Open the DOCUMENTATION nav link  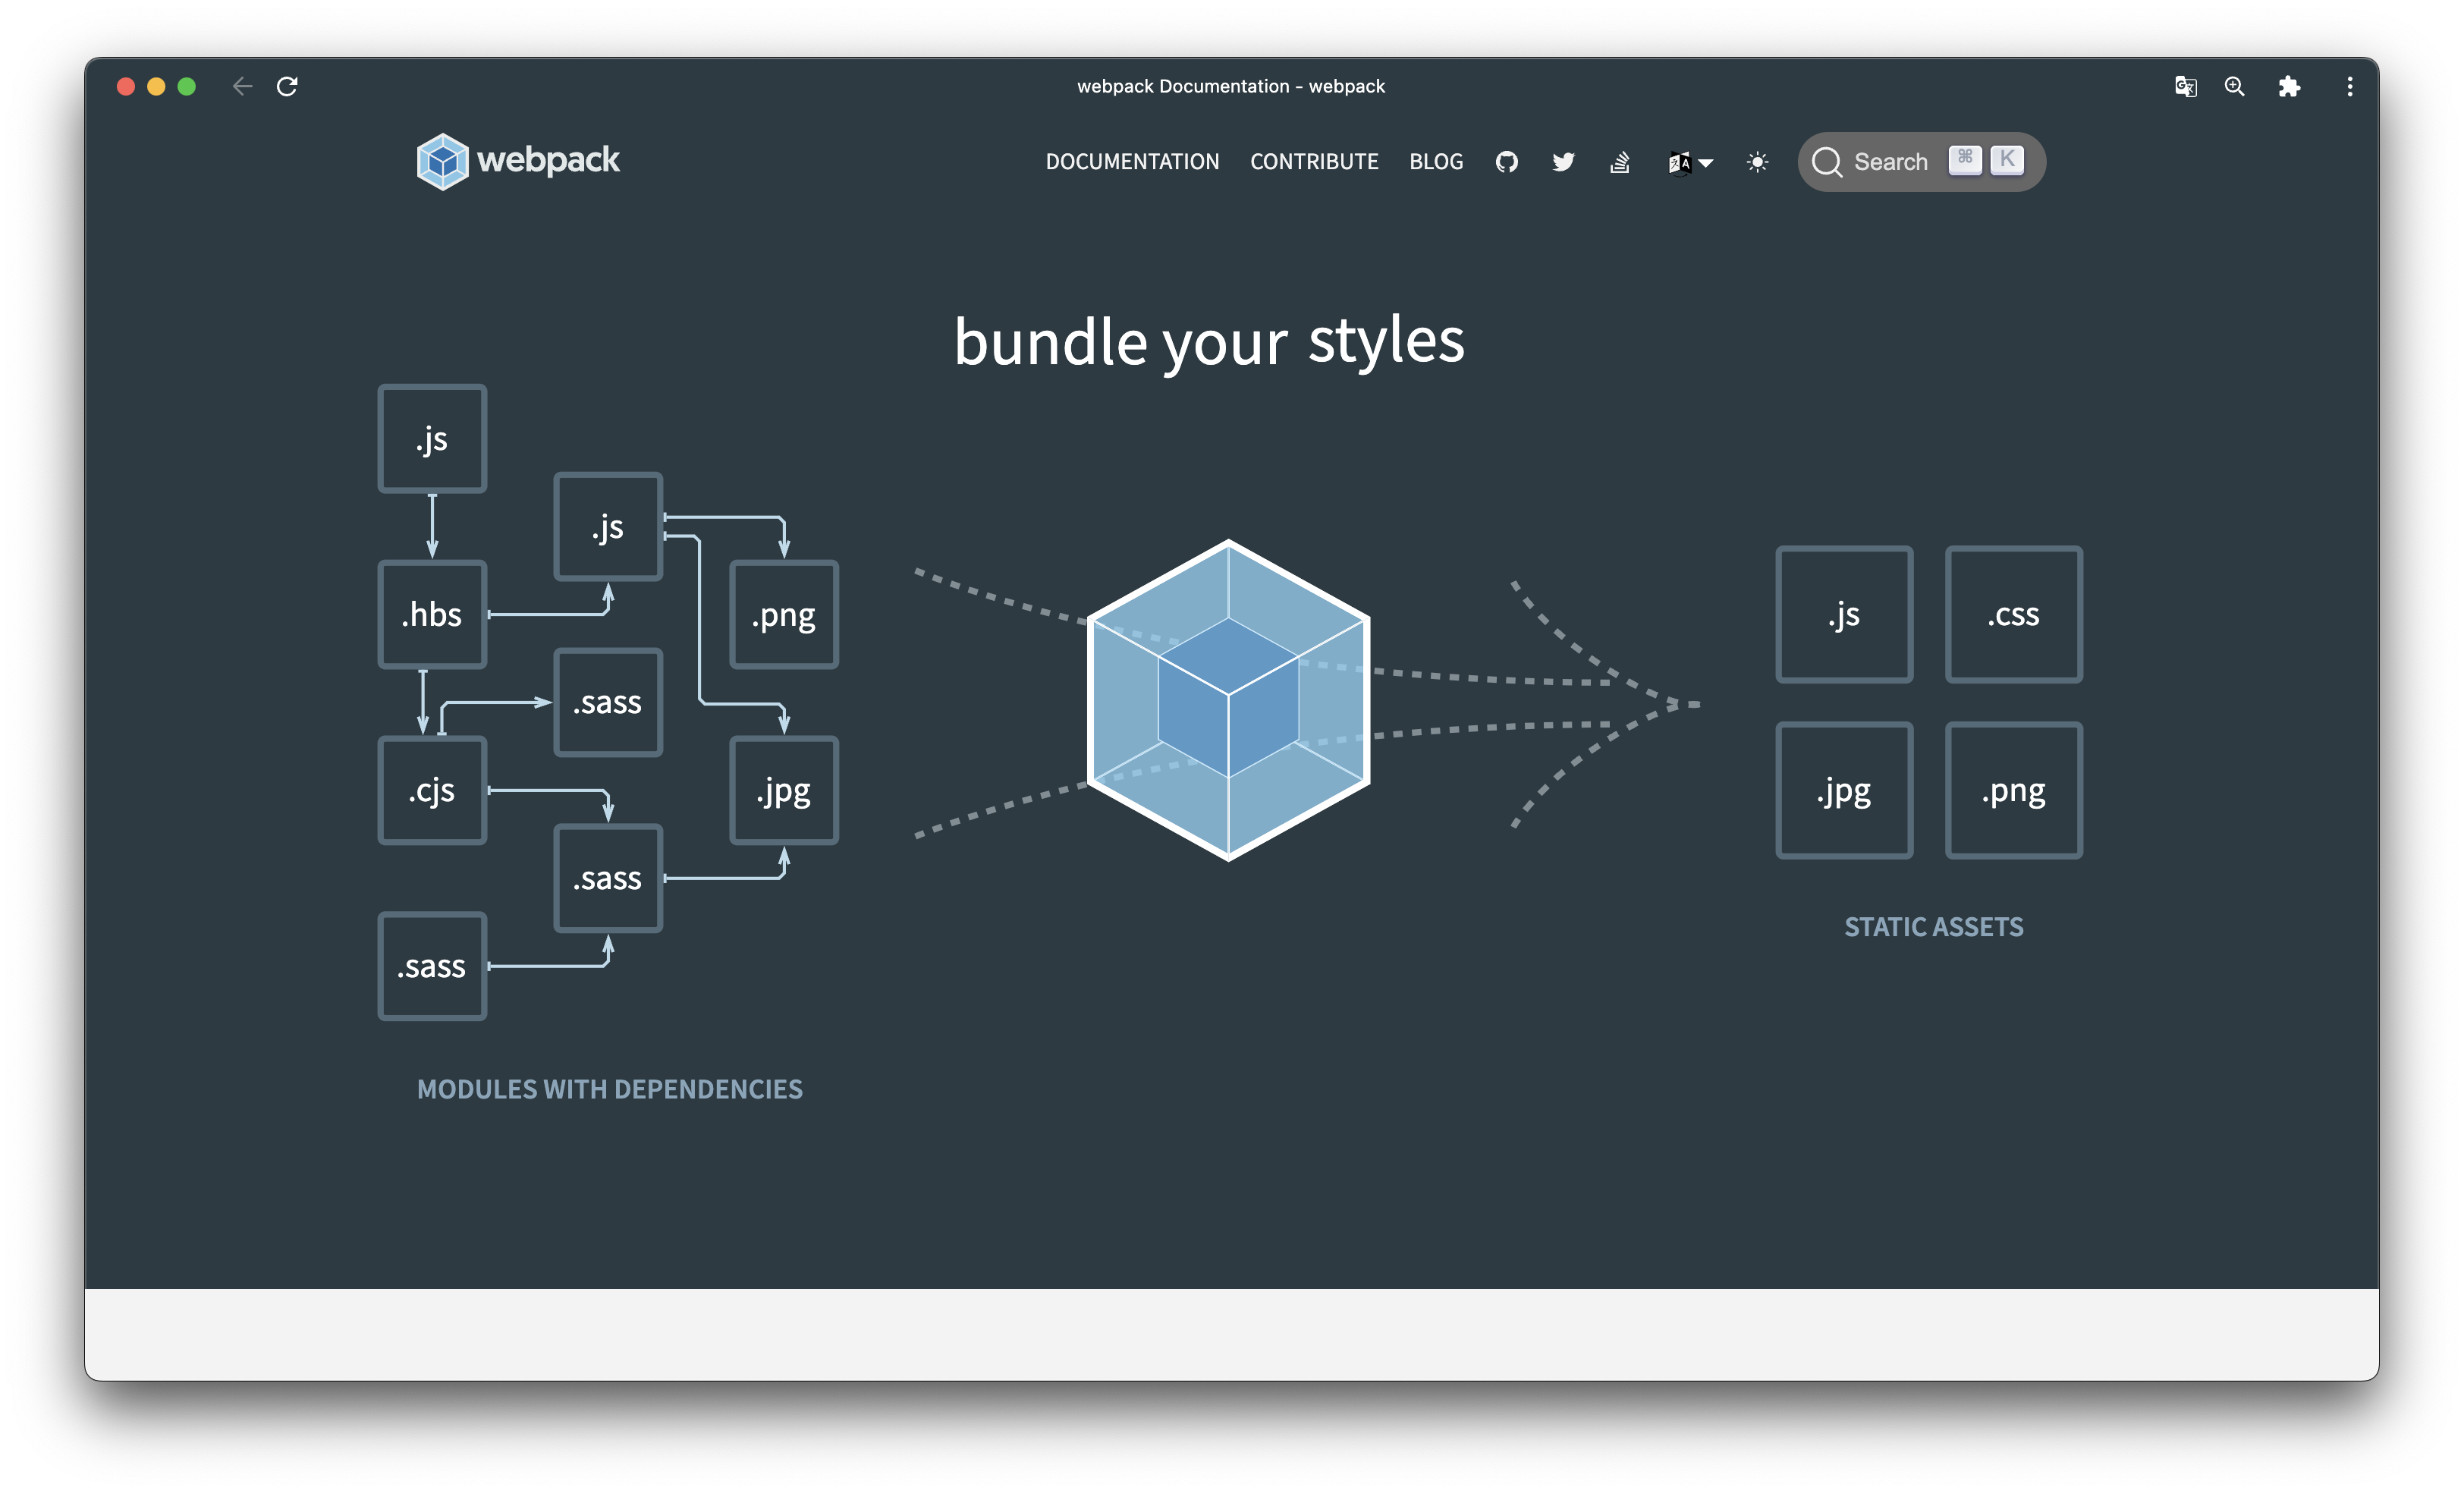coord(1132,162)
